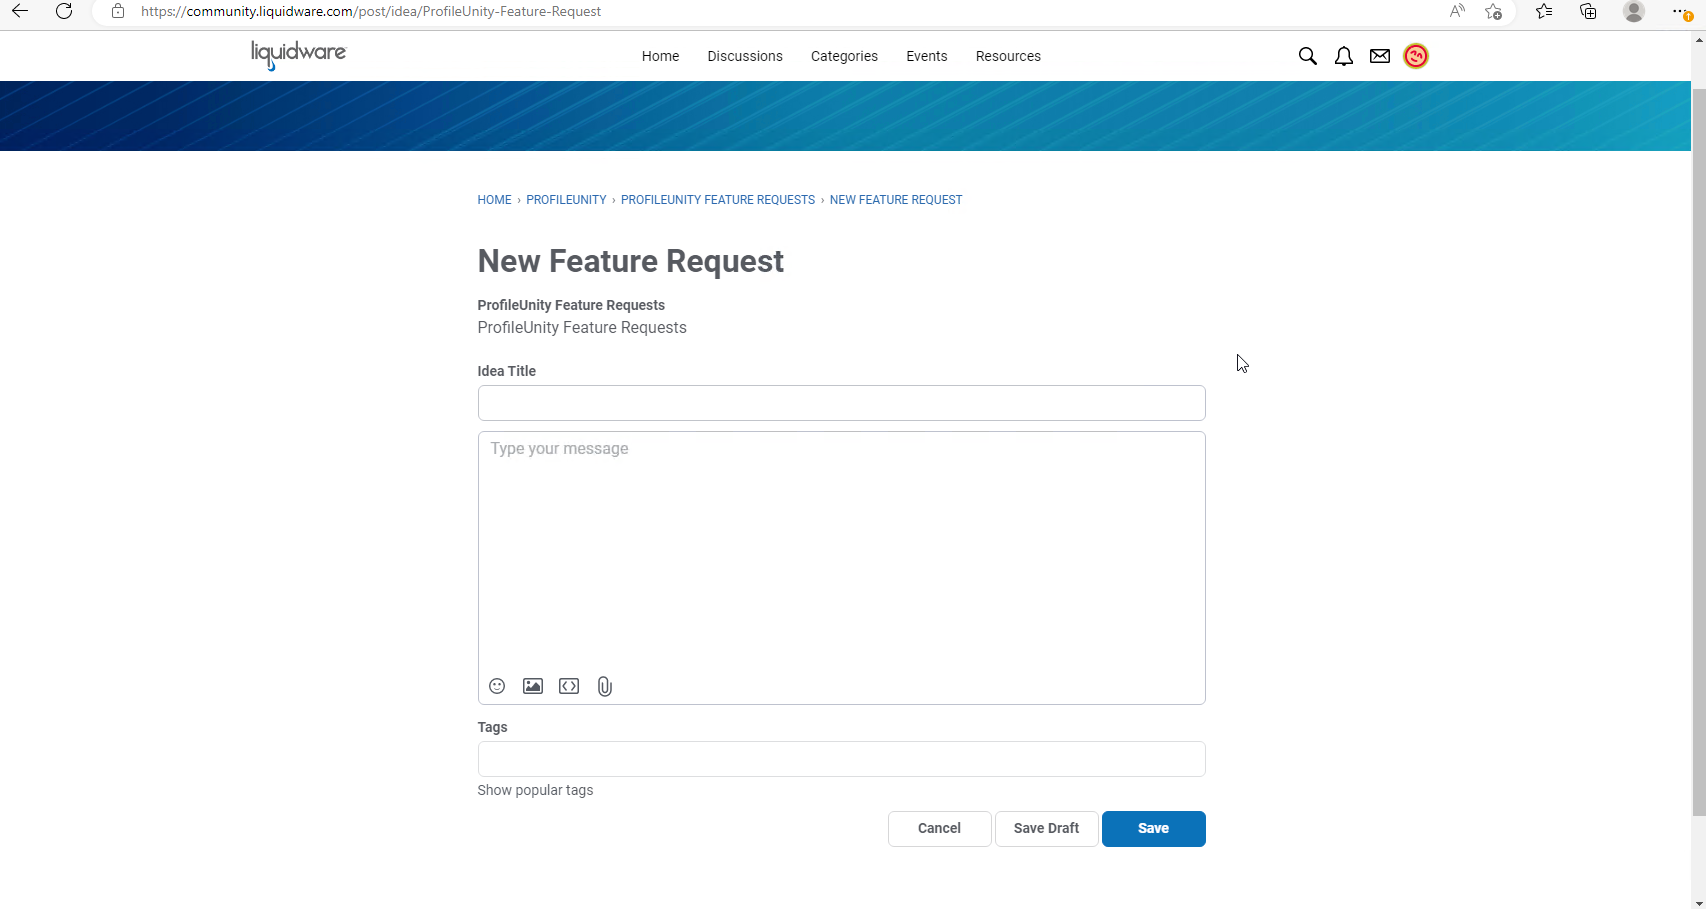
Task: Open Discussions menu item
Action: [x=745, y=56]
